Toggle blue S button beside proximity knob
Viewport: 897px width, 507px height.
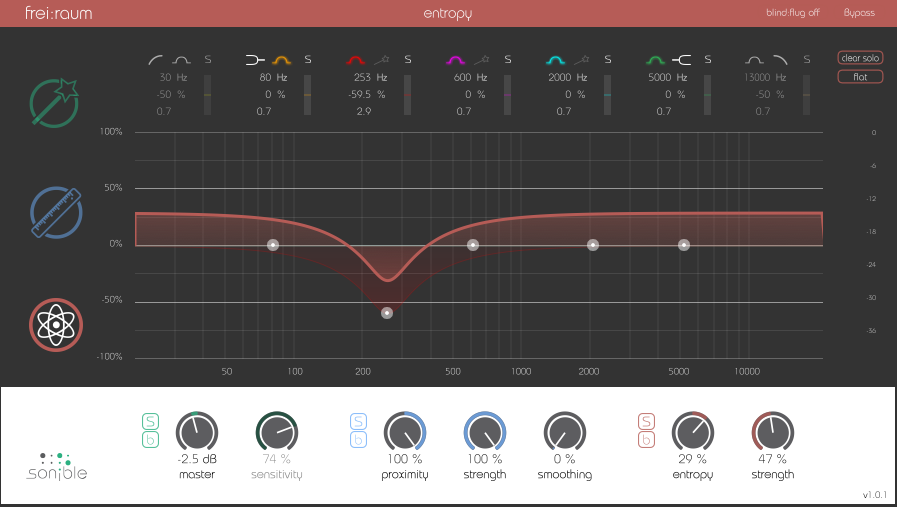click(359, 422)
